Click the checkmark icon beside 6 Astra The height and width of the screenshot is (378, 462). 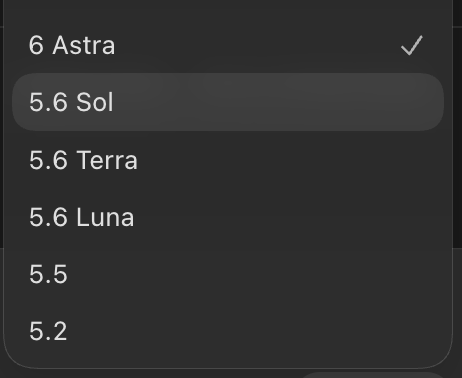tap(412, 45)
